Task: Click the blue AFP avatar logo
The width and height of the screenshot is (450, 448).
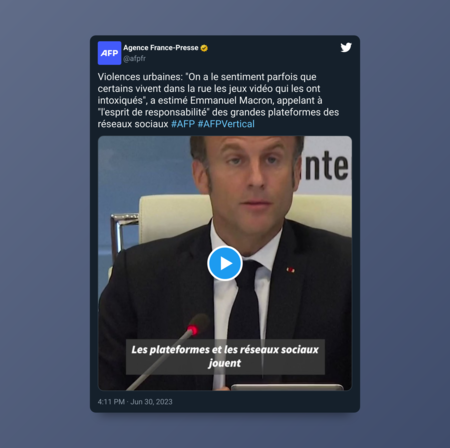Action: (109, 53)
